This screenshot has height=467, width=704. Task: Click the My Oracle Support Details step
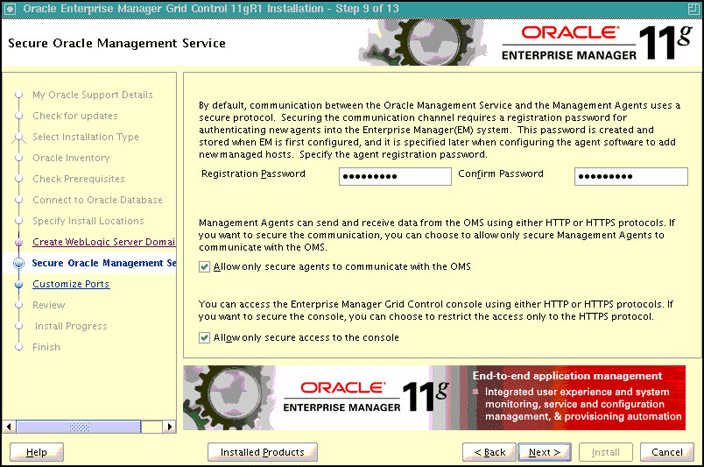pyautogui.click(x=92, y=95)
